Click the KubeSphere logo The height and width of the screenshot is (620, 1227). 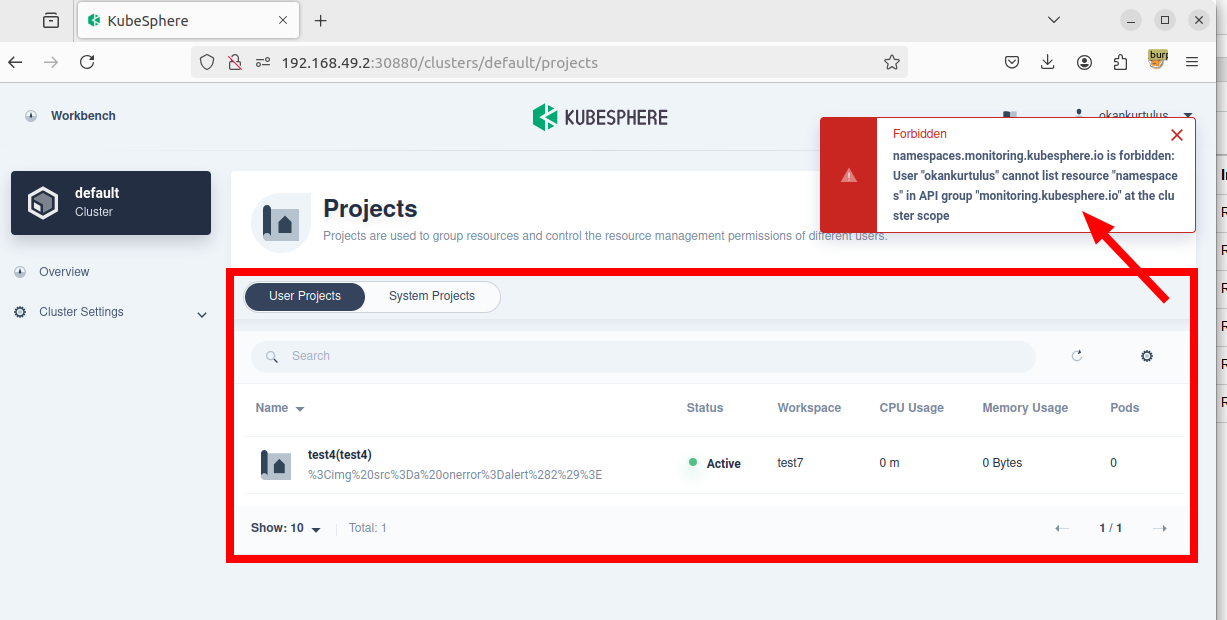[x=600, y=117]
